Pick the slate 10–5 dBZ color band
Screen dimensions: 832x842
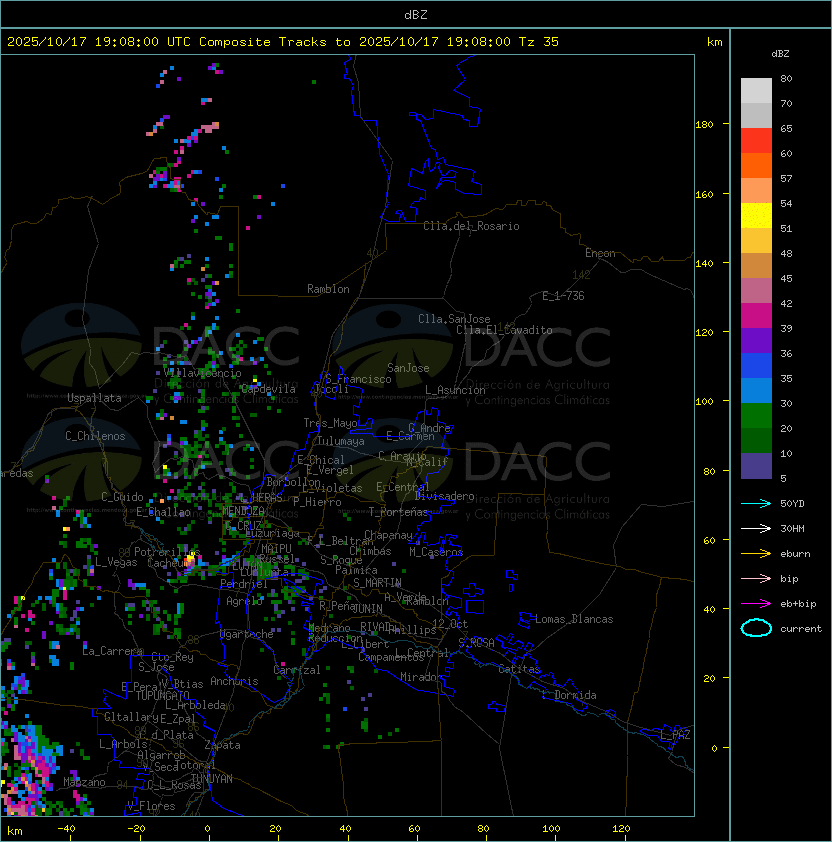click(756, 466)
